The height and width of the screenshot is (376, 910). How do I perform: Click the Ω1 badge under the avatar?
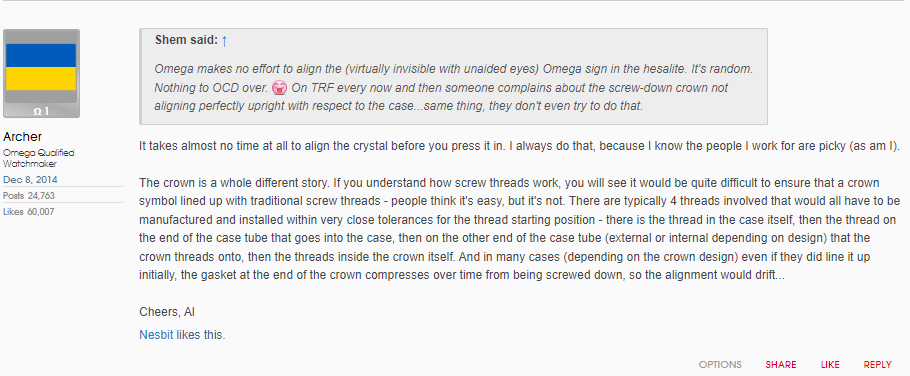pos(41,111)
